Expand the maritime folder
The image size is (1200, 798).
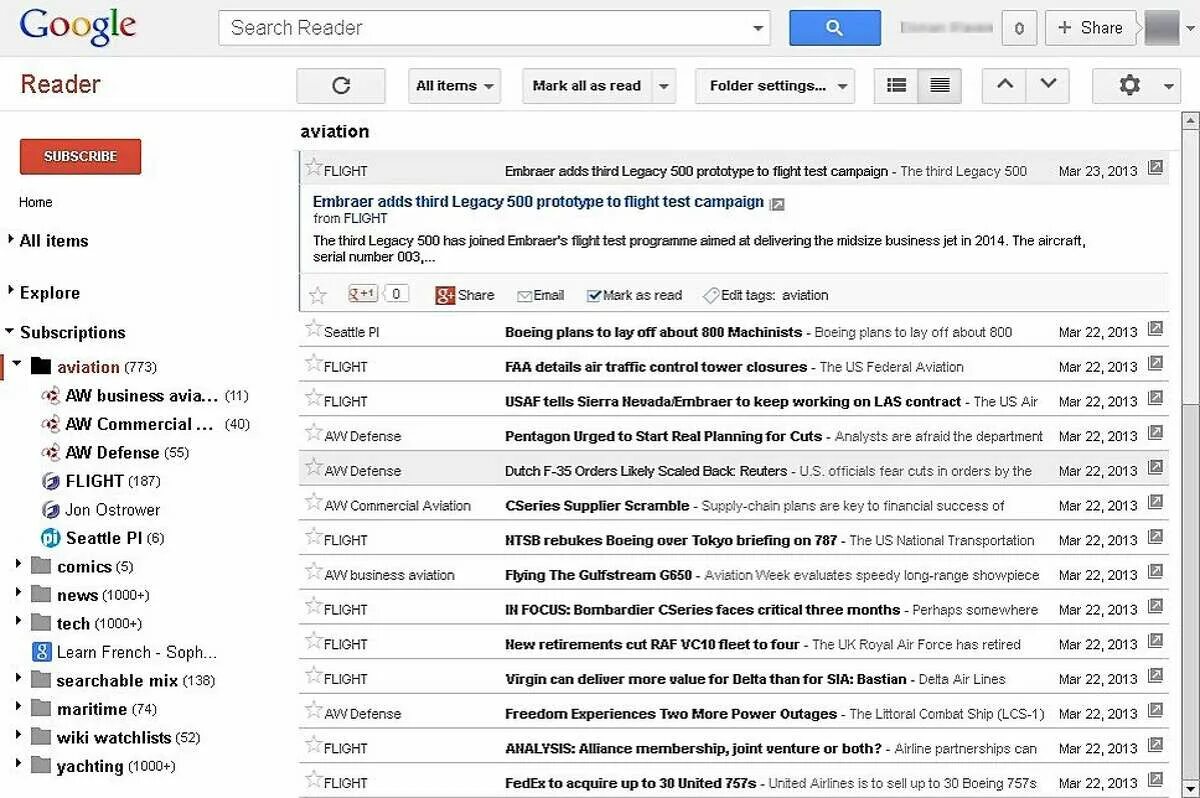(x=18, y=708)
